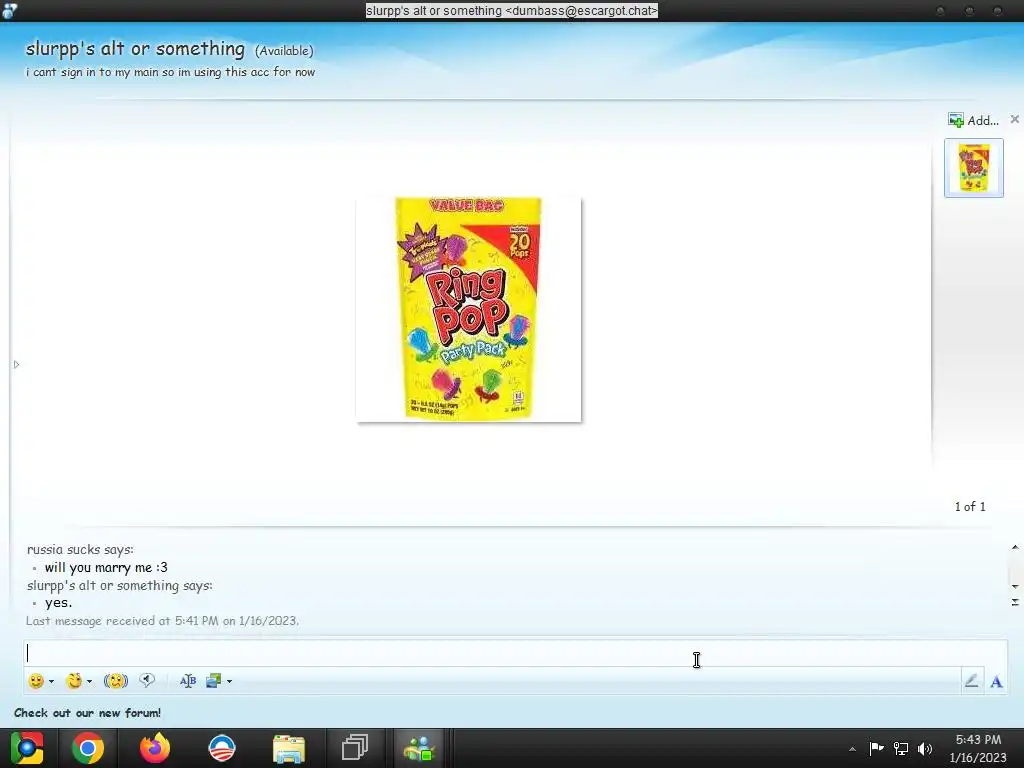Switch to handwriting mode pen icon

pyautogui.click(x=972, y=681)
